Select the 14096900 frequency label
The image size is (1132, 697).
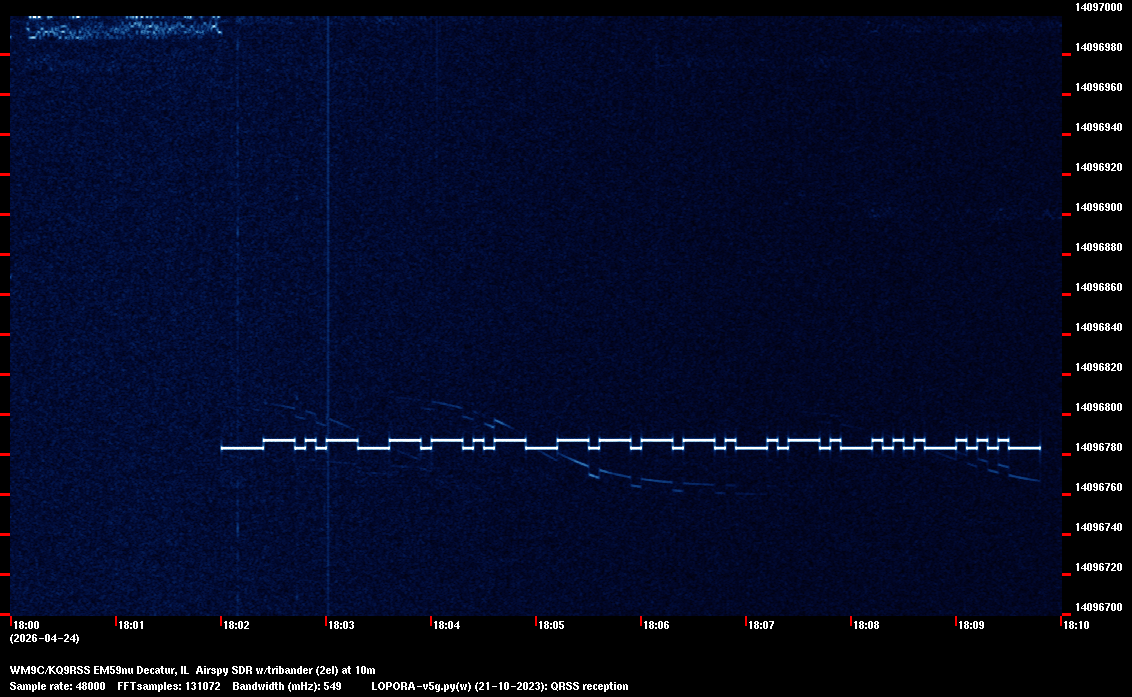1098,207
